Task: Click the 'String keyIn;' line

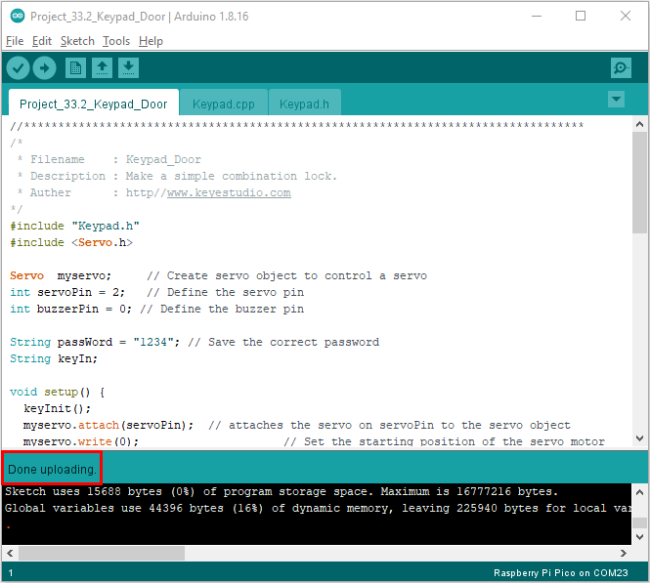Action: click(x=54, y=359)
